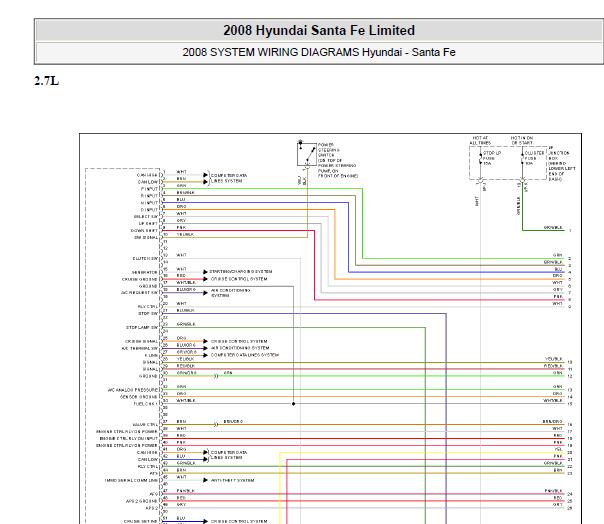Click the 'GRN/BLK' label at right connector 1
604x524 pixels.
point(553,228)
